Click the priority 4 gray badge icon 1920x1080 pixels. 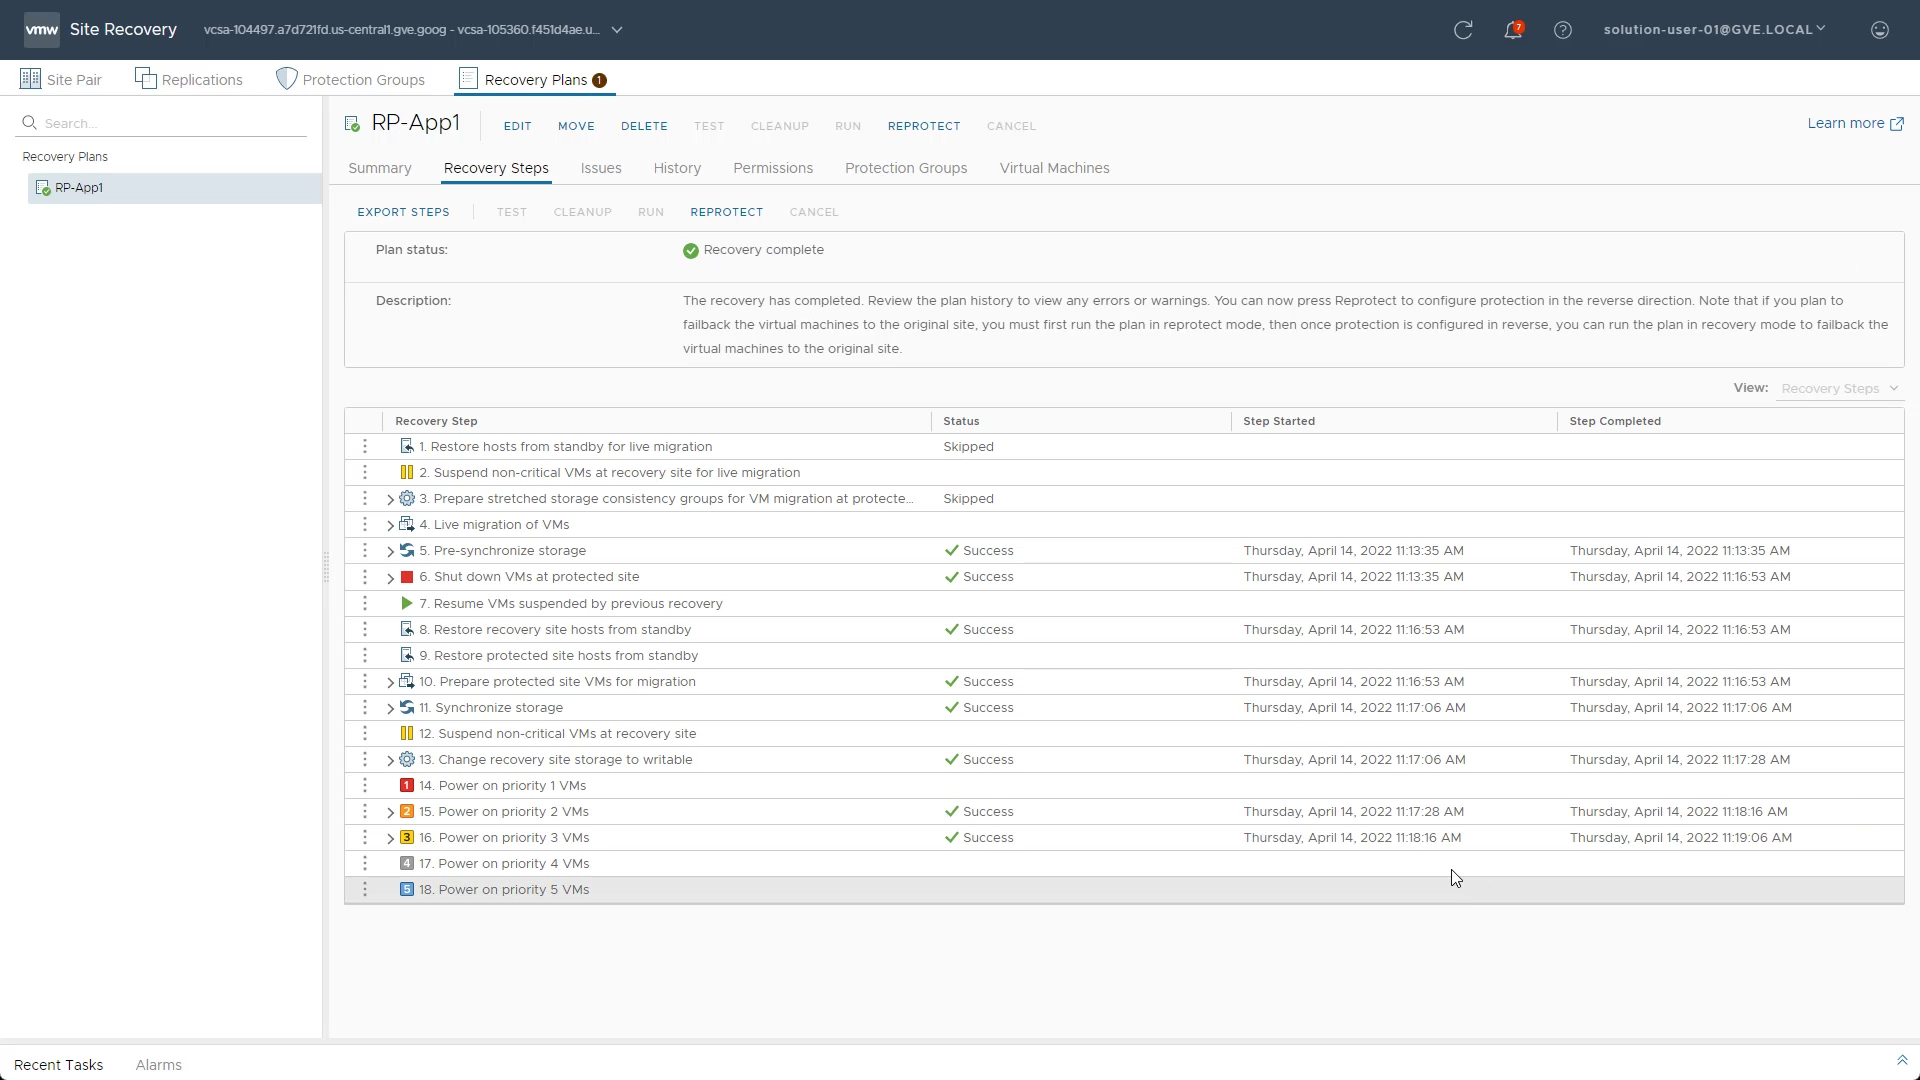(x=407, y=863)
